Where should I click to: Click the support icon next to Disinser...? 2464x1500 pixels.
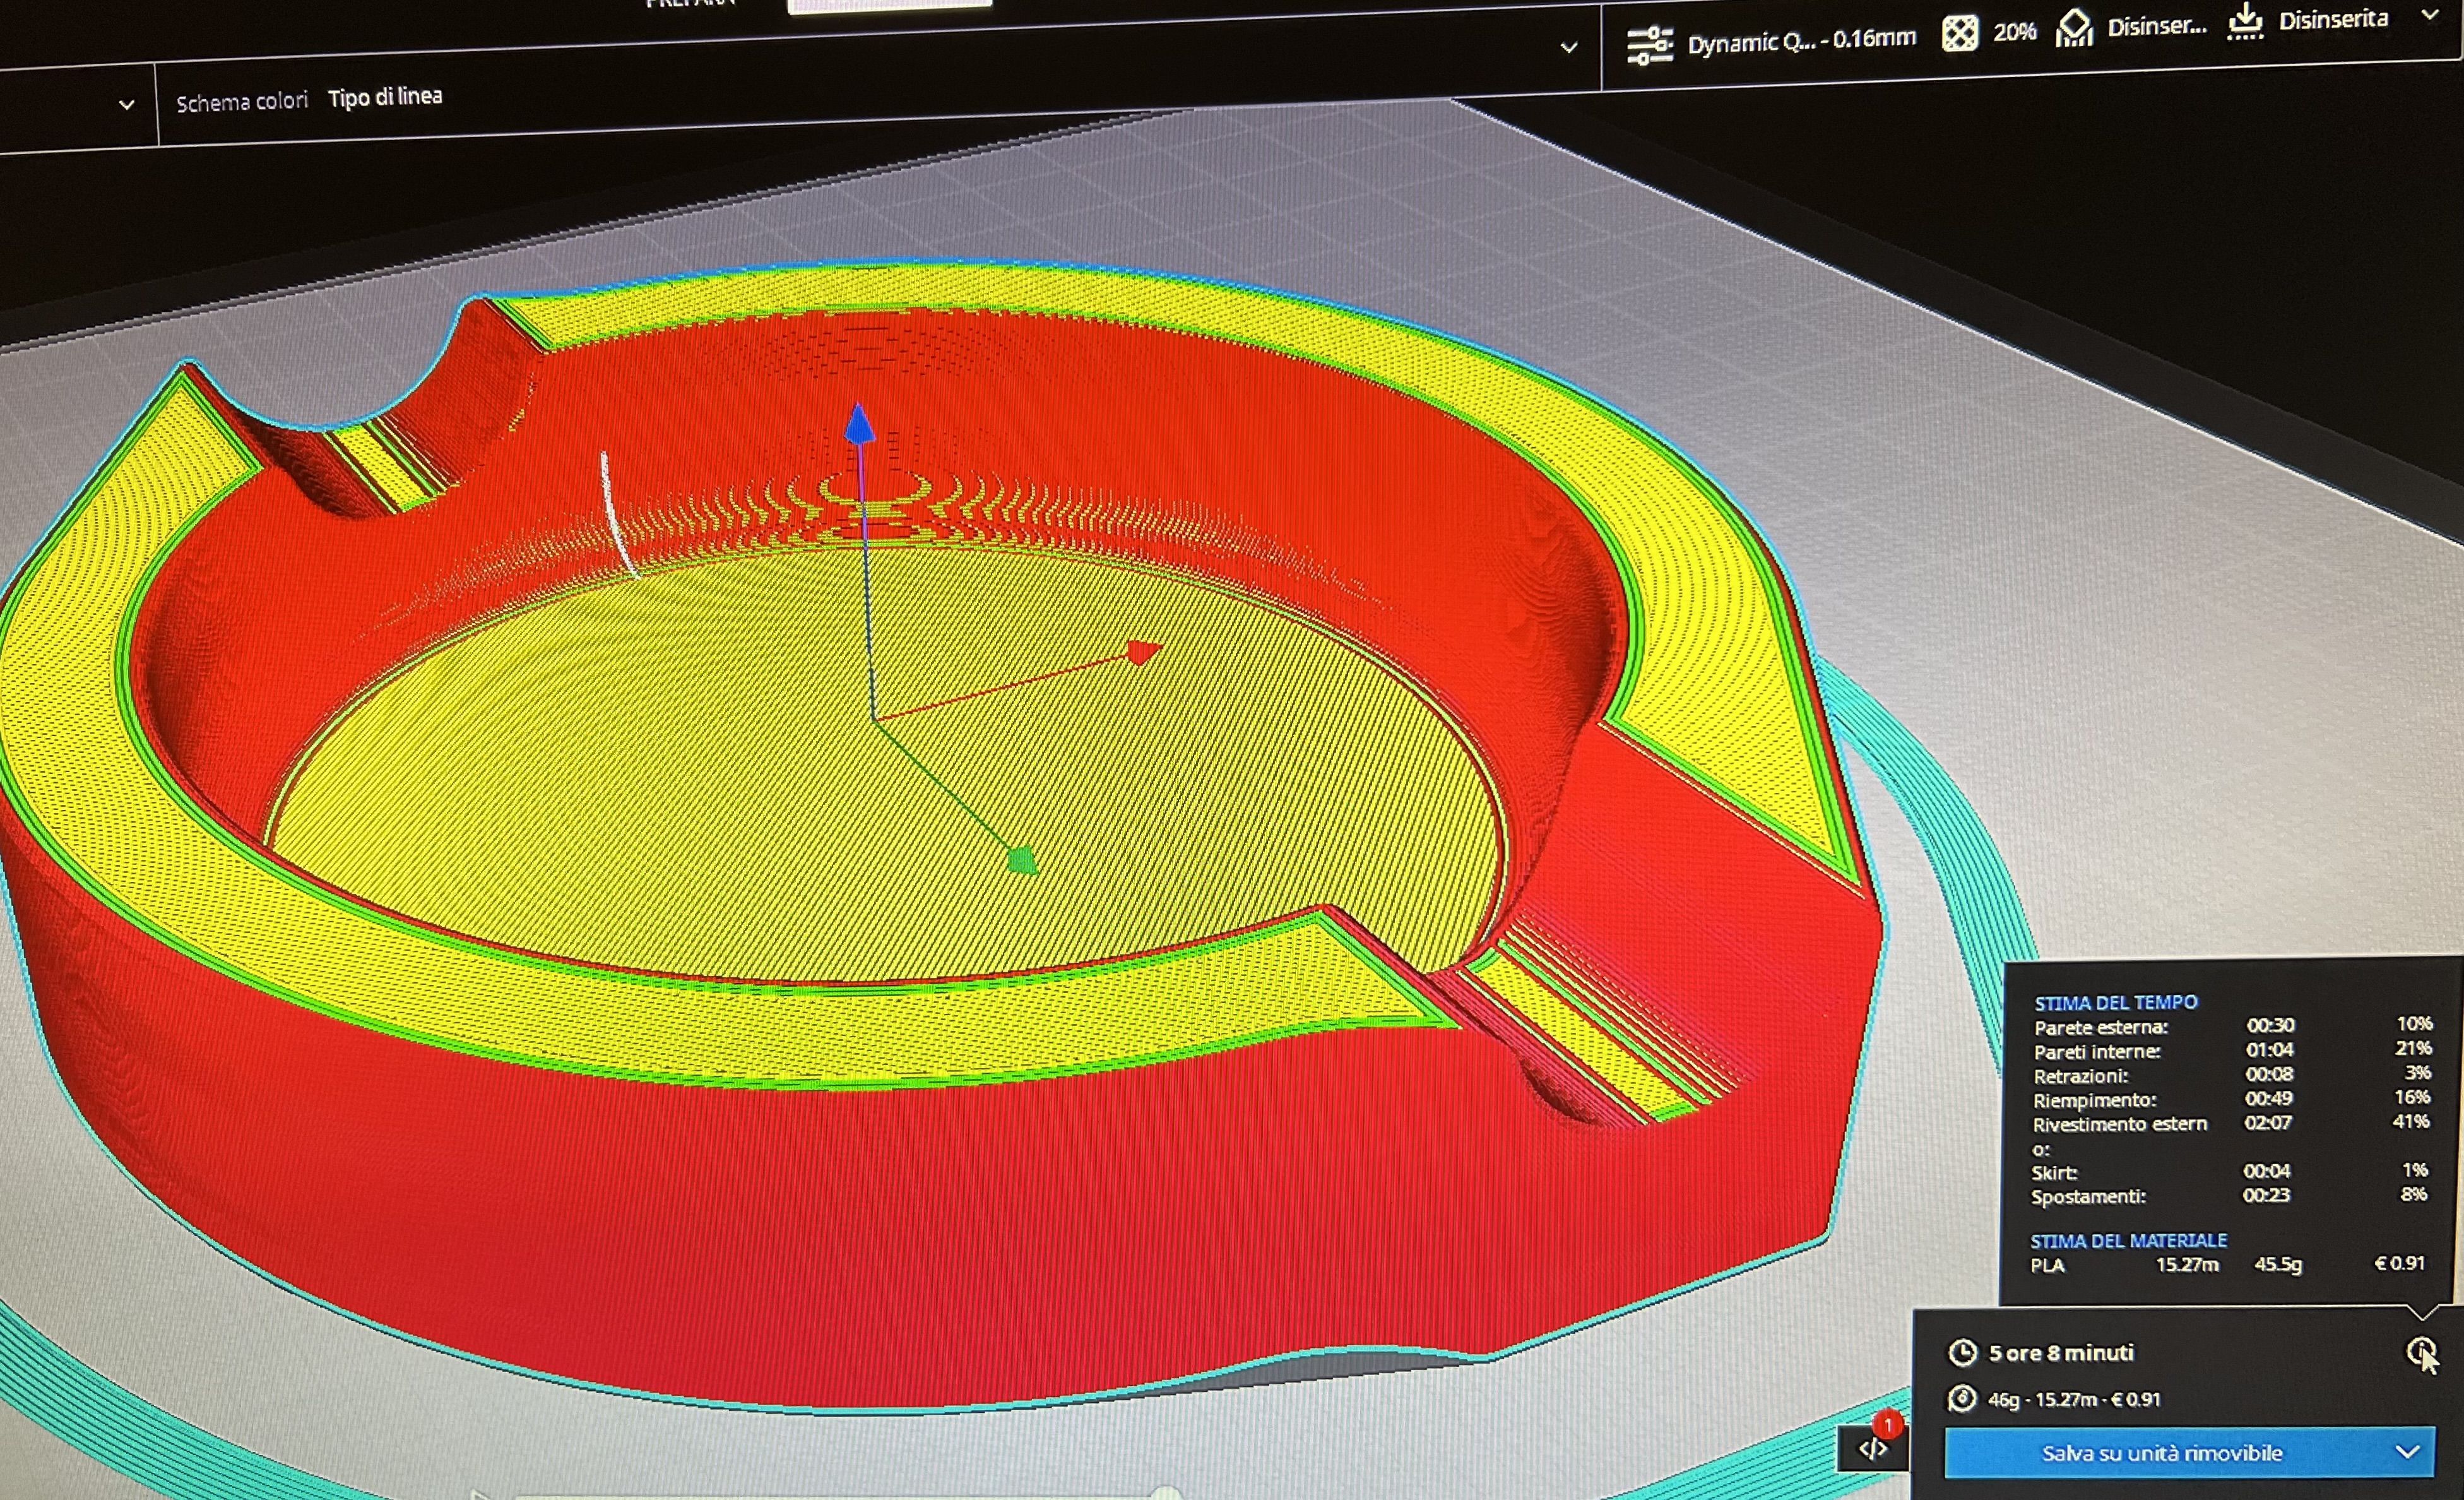[2074, 28]
